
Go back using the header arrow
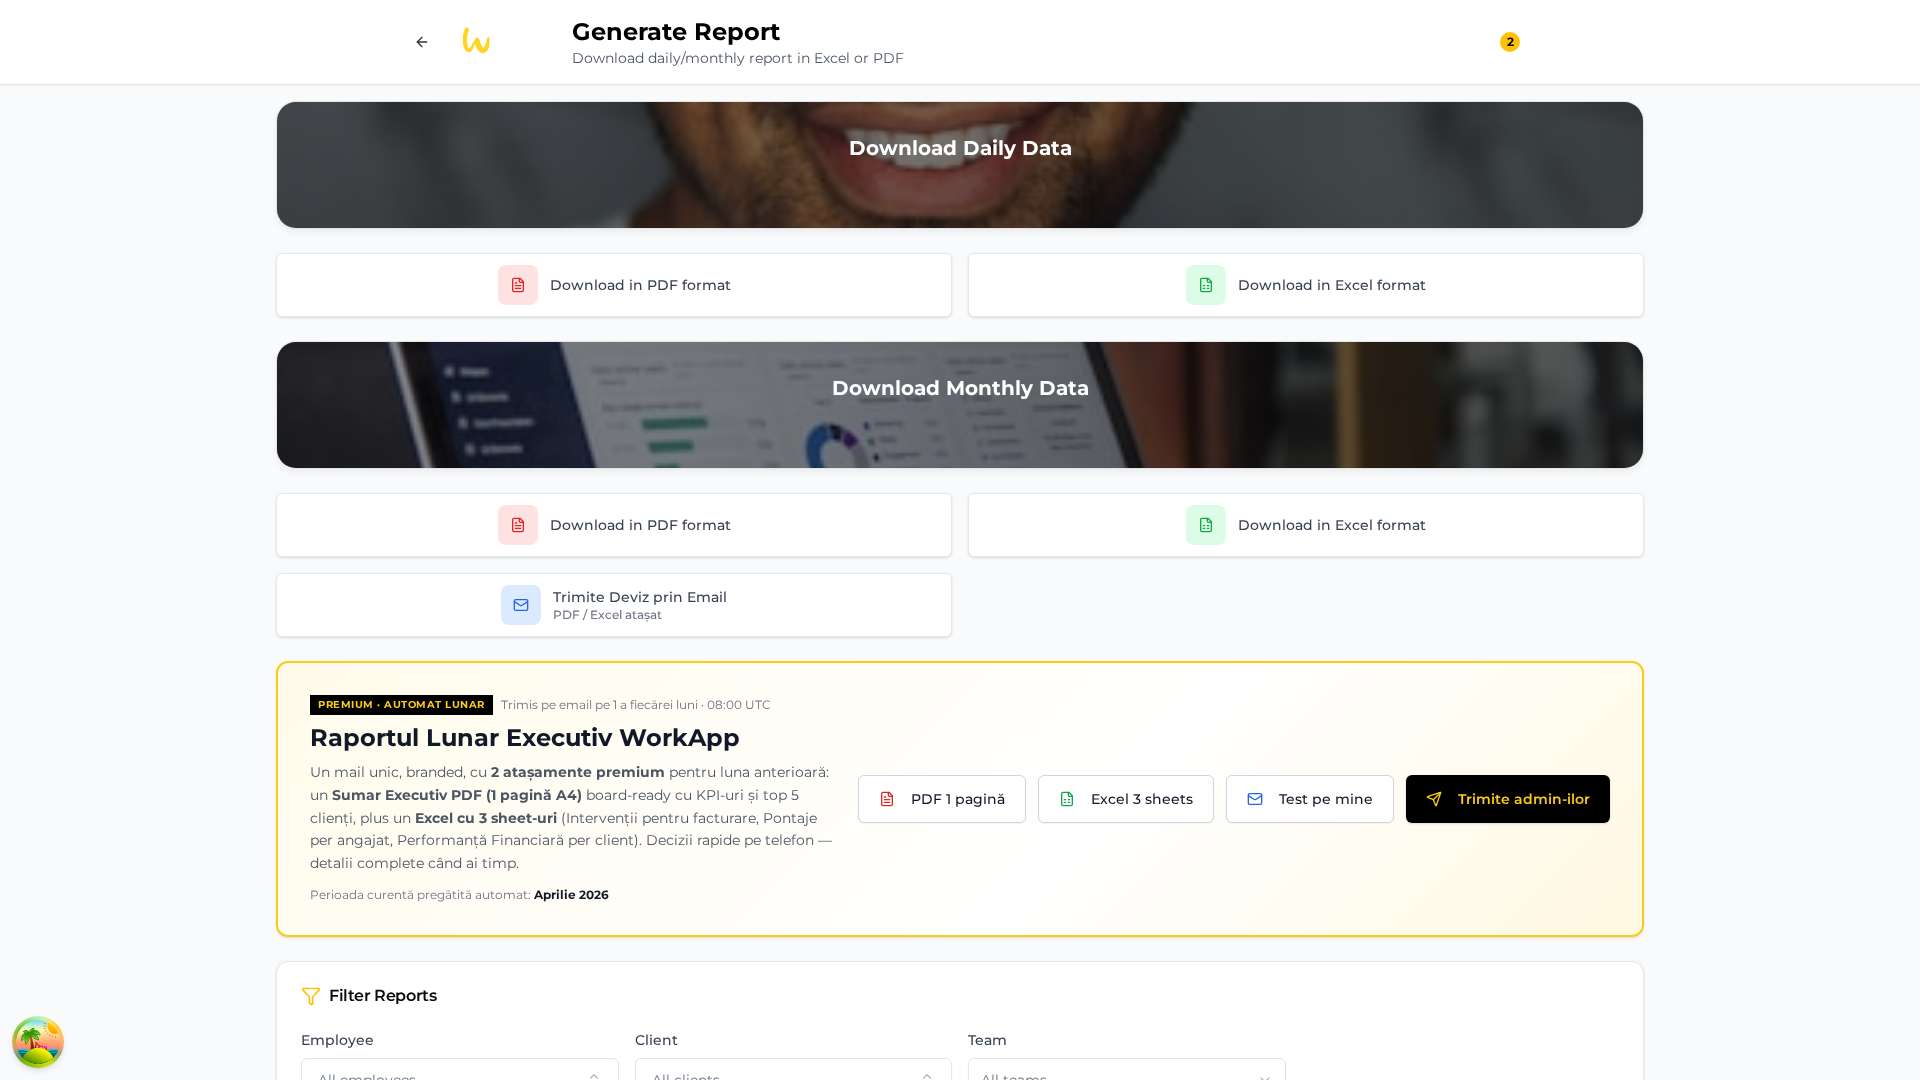pyautogui.click(x=422, y=42)
